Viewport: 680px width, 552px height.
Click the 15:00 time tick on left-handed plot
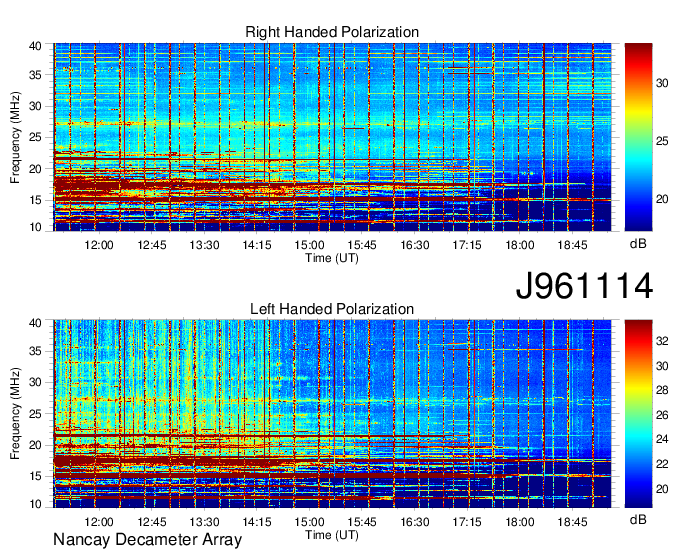click(x=309, y=521)
